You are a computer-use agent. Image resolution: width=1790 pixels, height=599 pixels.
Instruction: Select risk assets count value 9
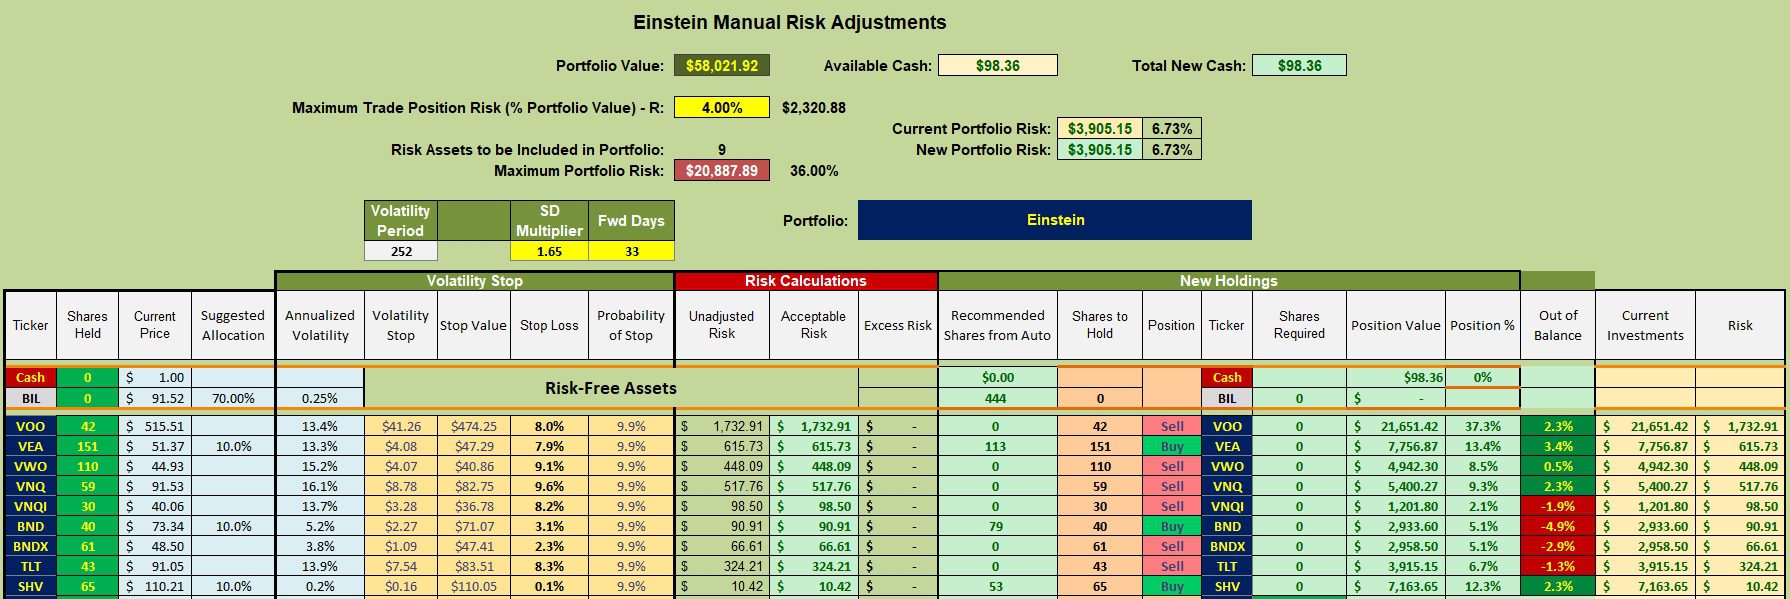tap(722, 150)
